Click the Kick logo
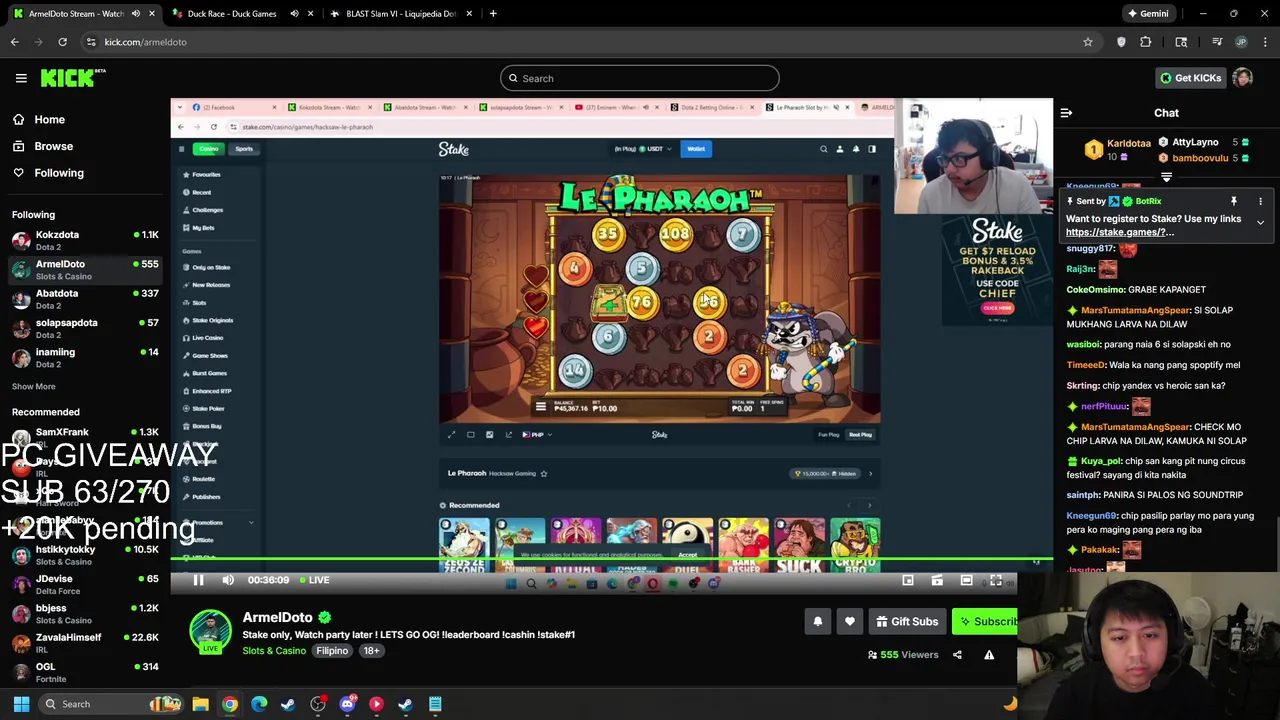This screenshot has height=720, width=1280. click(73, 78)
